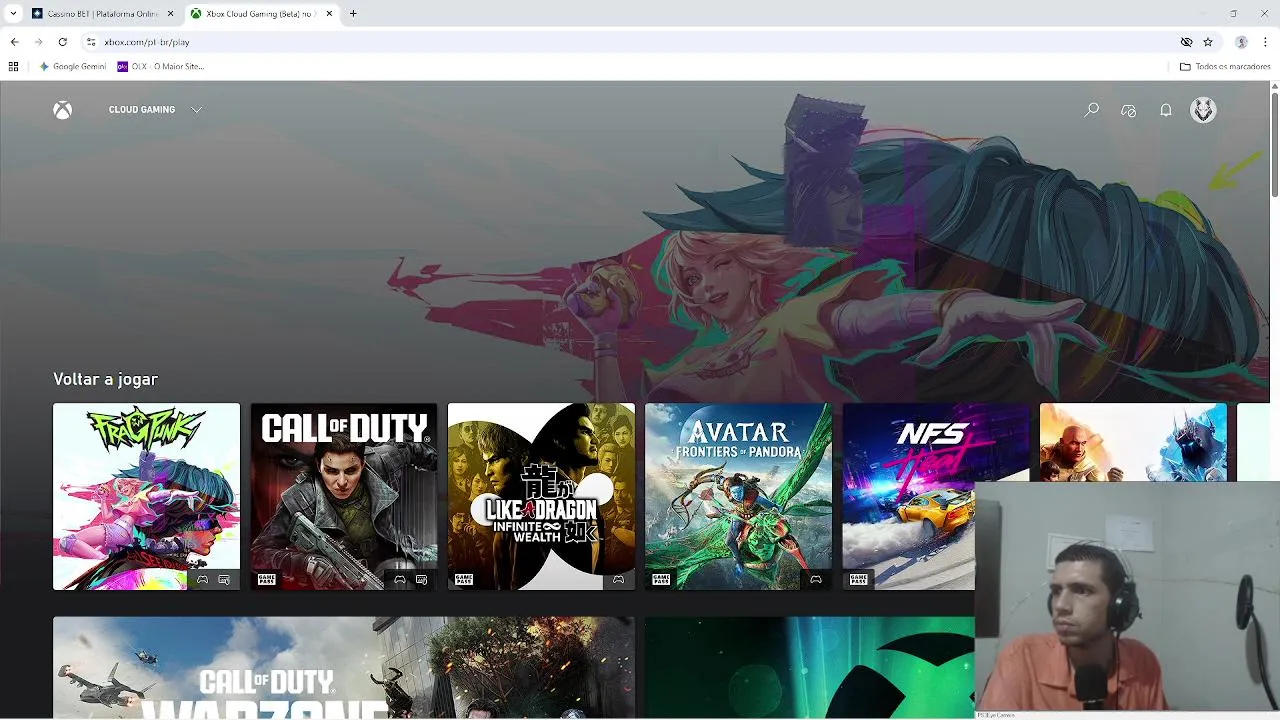Click the site information icon in address bar
The width and height of the screenshot is (1280, 720).
point(91,42)
